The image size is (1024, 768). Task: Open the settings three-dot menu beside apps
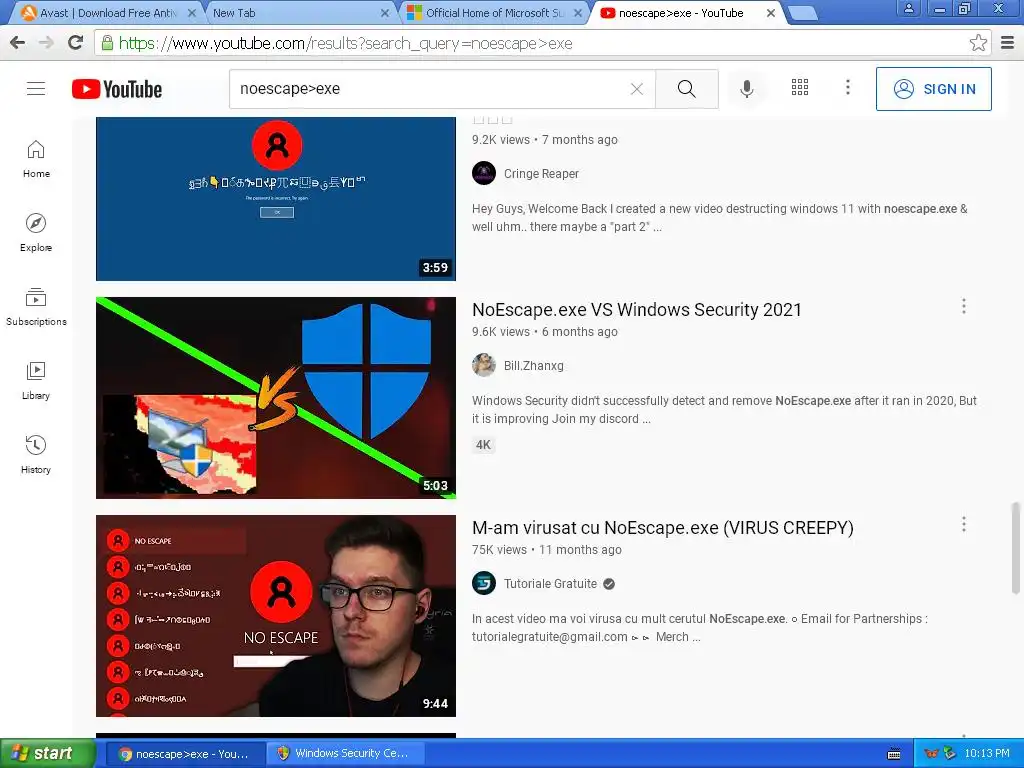848,87
